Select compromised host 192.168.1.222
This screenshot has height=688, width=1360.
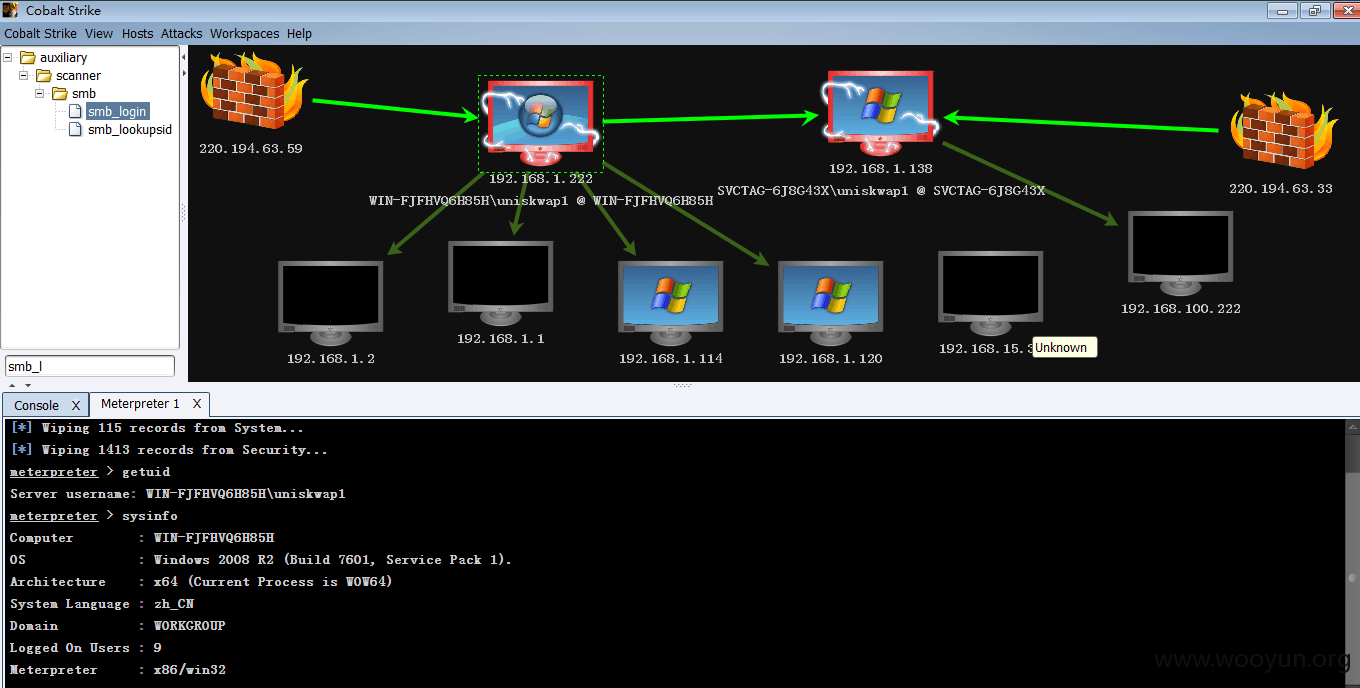click(x=540, y=122)
